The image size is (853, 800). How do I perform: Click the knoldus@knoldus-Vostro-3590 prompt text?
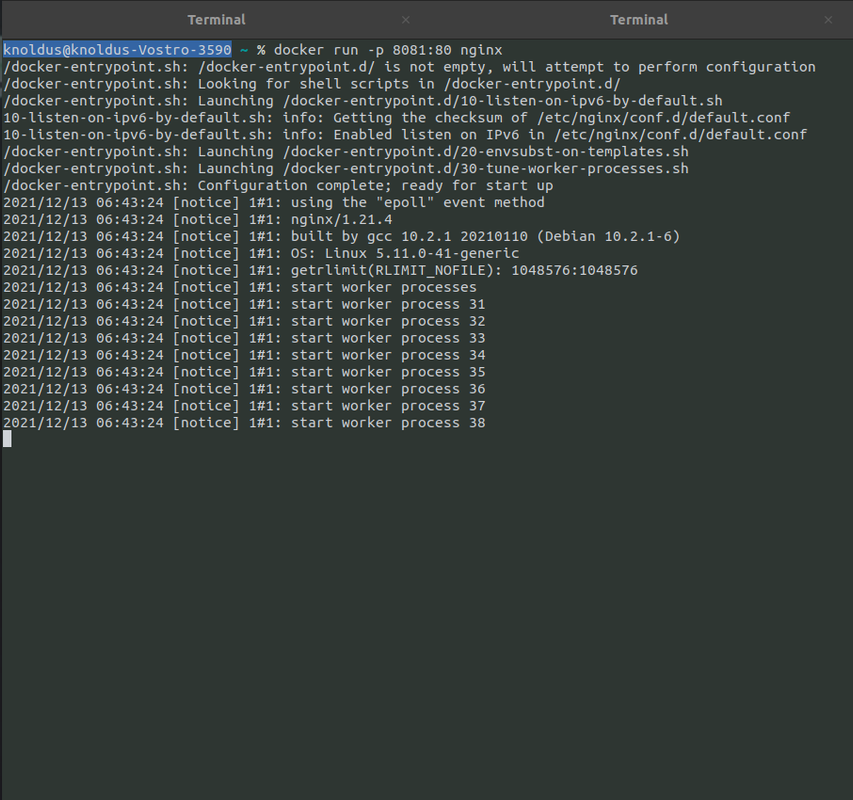[x=118, y=50]
